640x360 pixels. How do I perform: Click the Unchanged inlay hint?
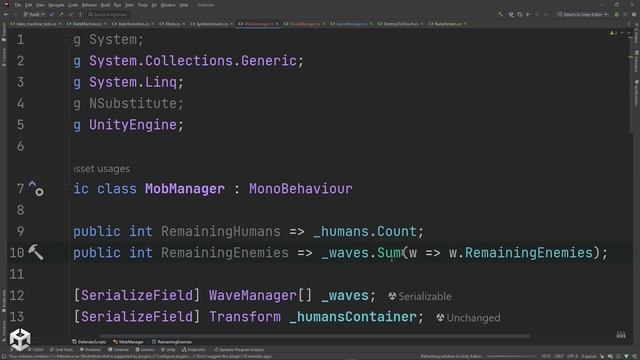(x=468, y=318)
